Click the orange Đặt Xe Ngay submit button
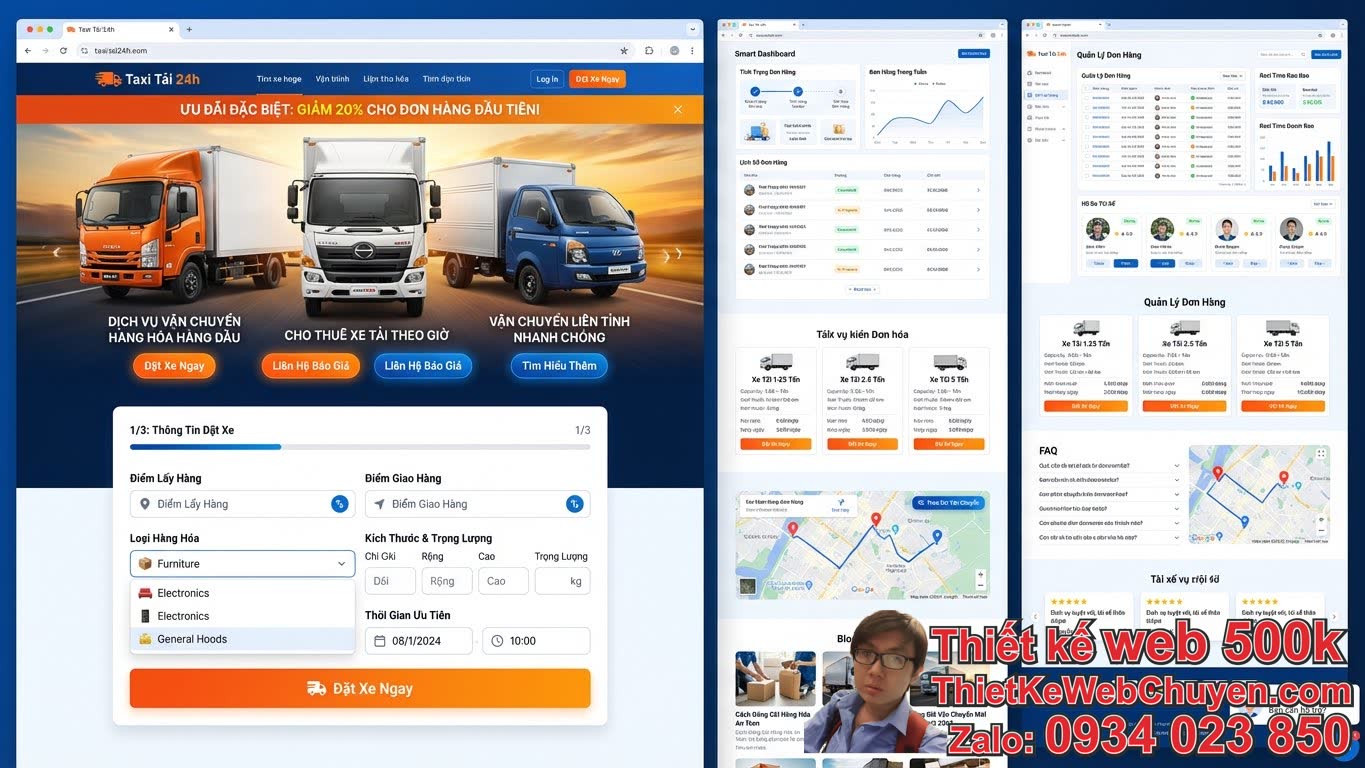The image size is (1365, 768). coord(359,688)
